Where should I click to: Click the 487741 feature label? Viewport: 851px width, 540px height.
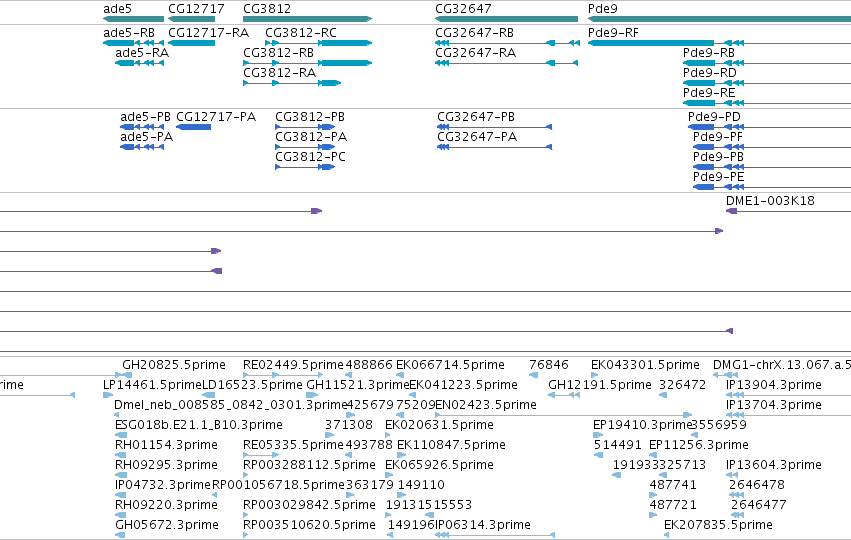click(x=673, y=486)
